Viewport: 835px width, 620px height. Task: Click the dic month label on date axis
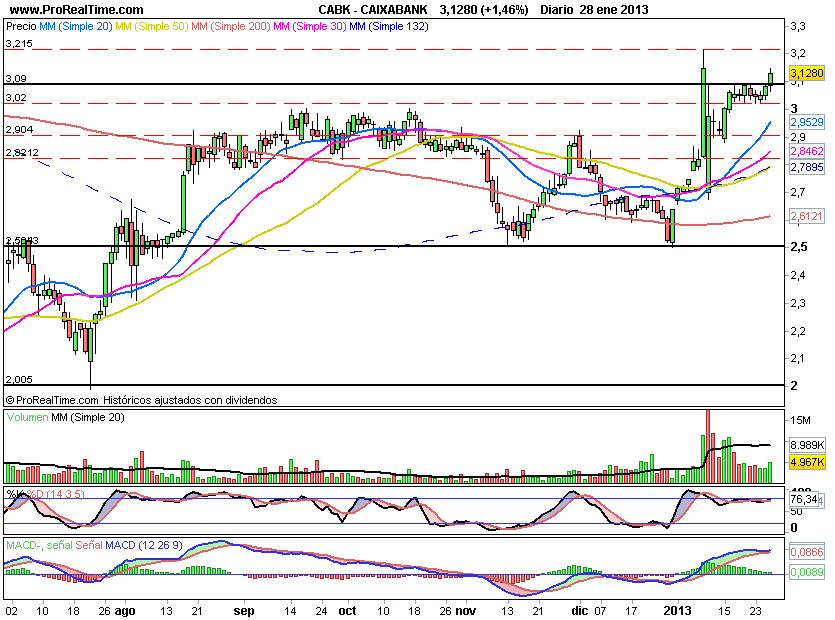point(580,610)
